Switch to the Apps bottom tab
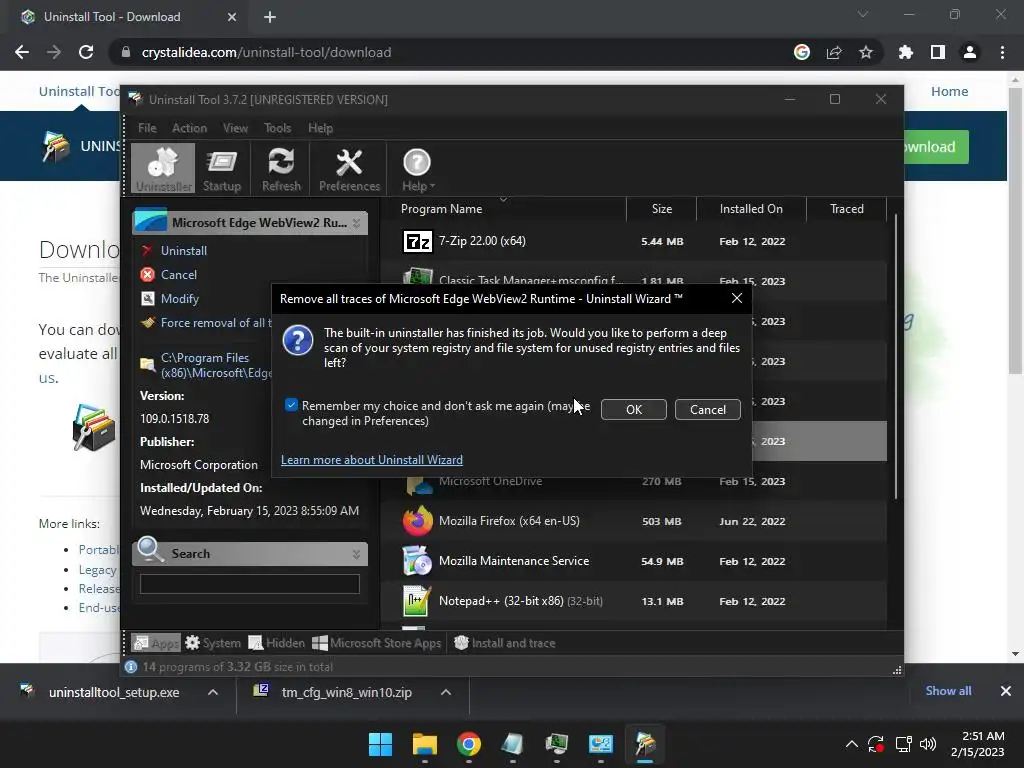Viewport: 1024px width, 768px height. (x=155, y=643)
